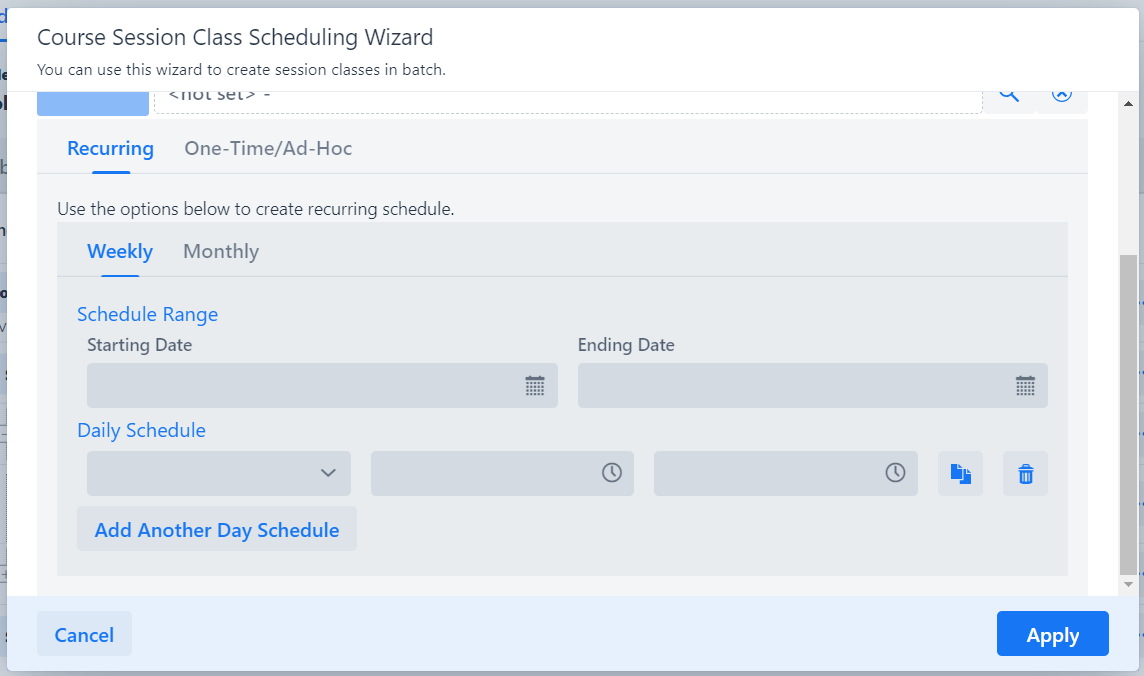Duplicate the daily schedule row with the copy icon
The width and height of the screenshot is (1144, 676).
coord(960,474)
